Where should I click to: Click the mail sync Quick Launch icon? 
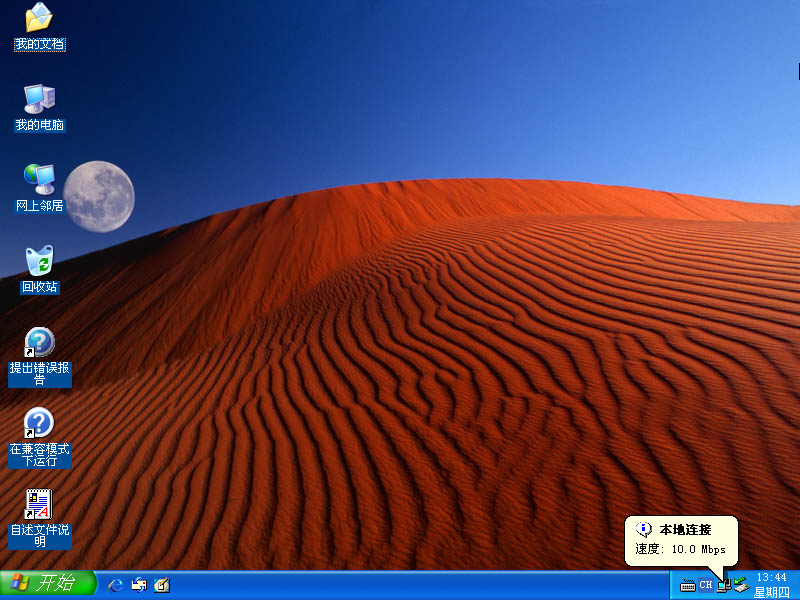coord(139,585)
